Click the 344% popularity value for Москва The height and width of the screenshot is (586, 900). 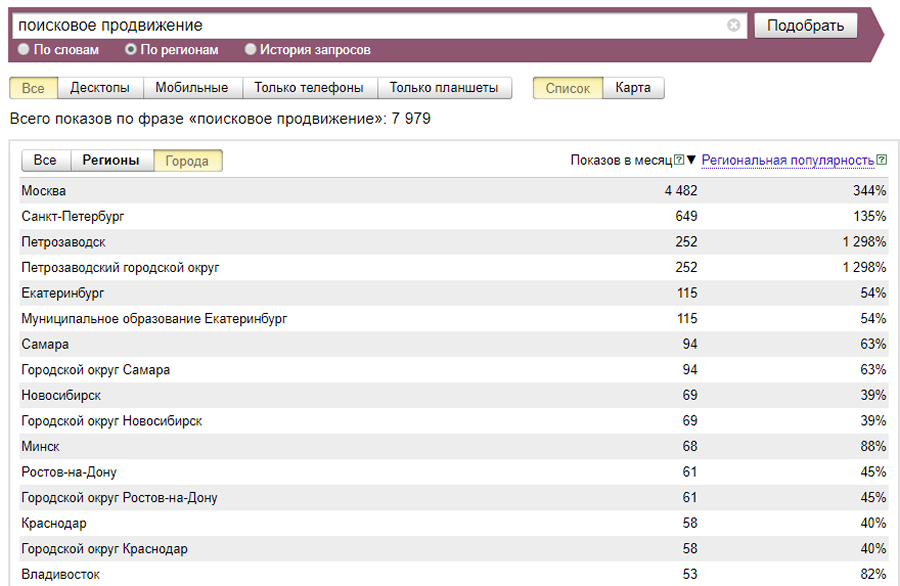[x=870, y=191]
